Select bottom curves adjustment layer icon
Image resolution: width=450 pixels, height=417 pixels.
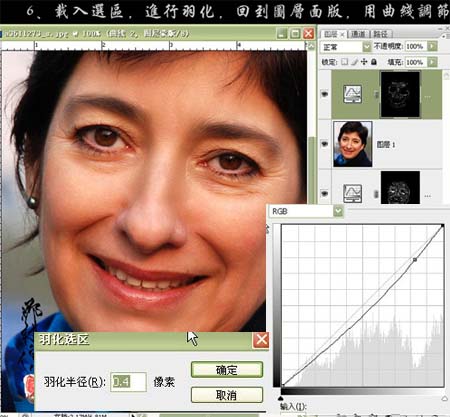pyautogui.click(x=353, y=193)
